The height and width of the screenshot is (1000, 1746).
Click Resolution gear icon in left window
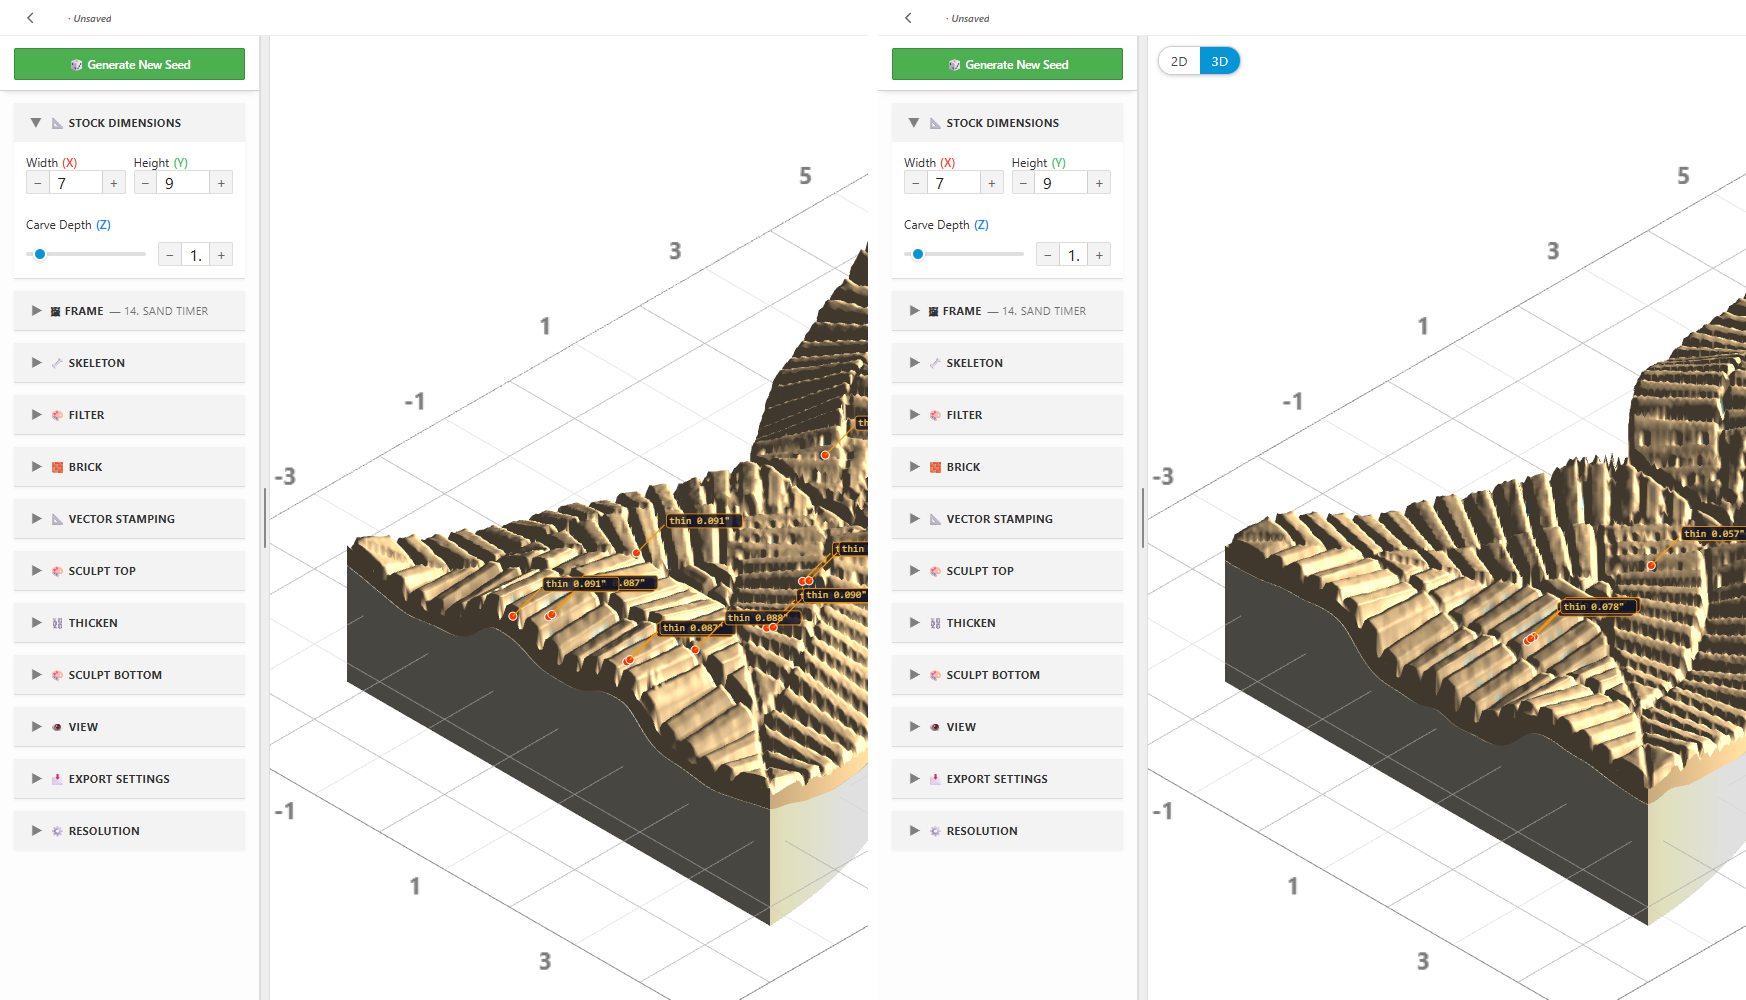point(57,831)
